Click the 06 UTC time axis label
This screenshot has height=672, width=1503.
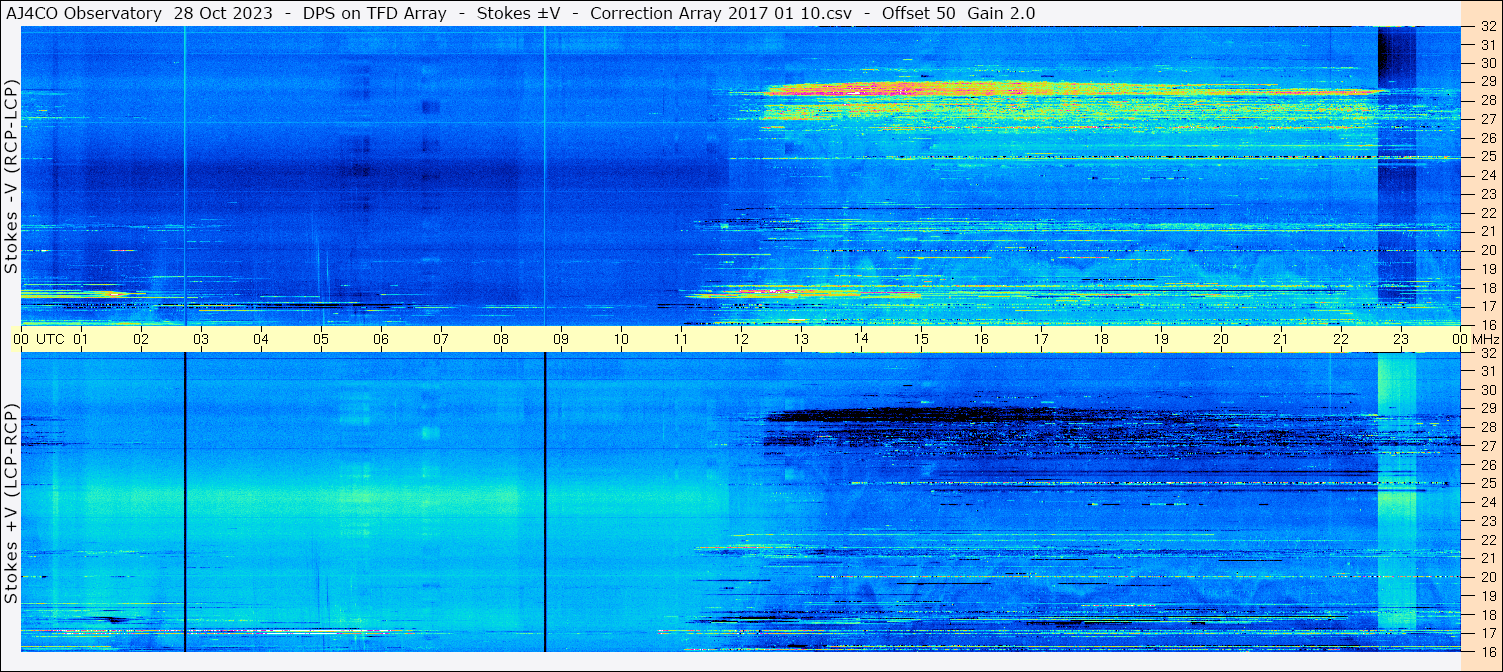[x=381, y=339]
